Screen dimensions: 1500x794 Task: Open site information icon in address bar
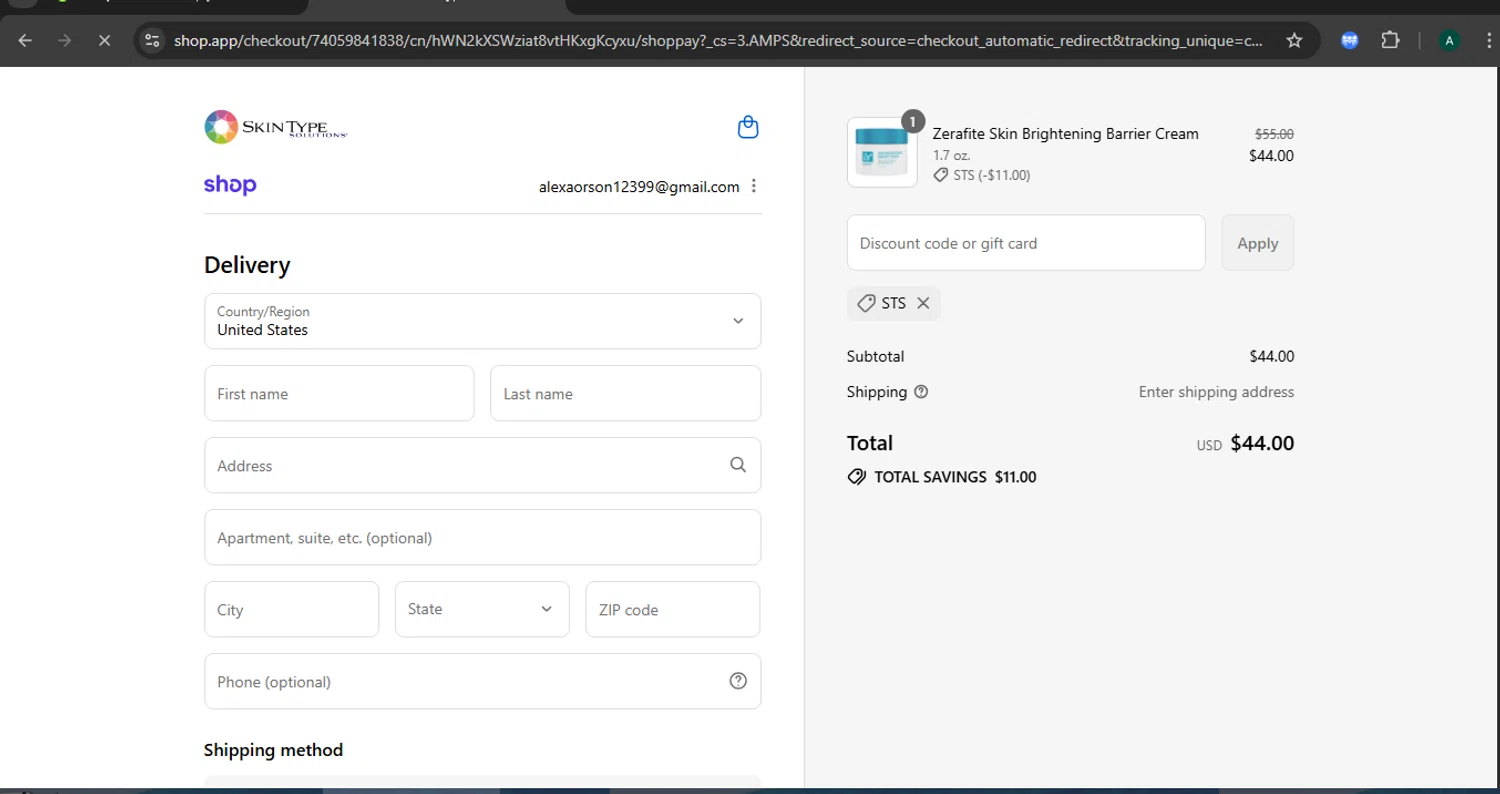coord(152,41)
